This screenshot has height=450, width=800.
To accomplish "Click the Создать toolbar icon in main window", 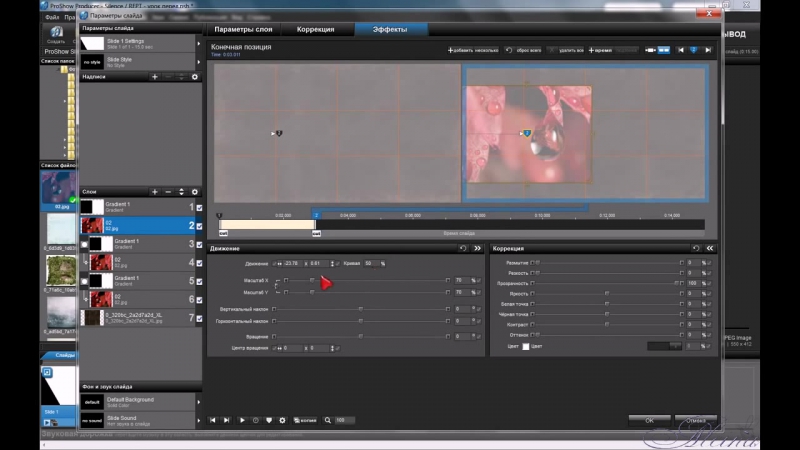I will (x=56, y=34).
